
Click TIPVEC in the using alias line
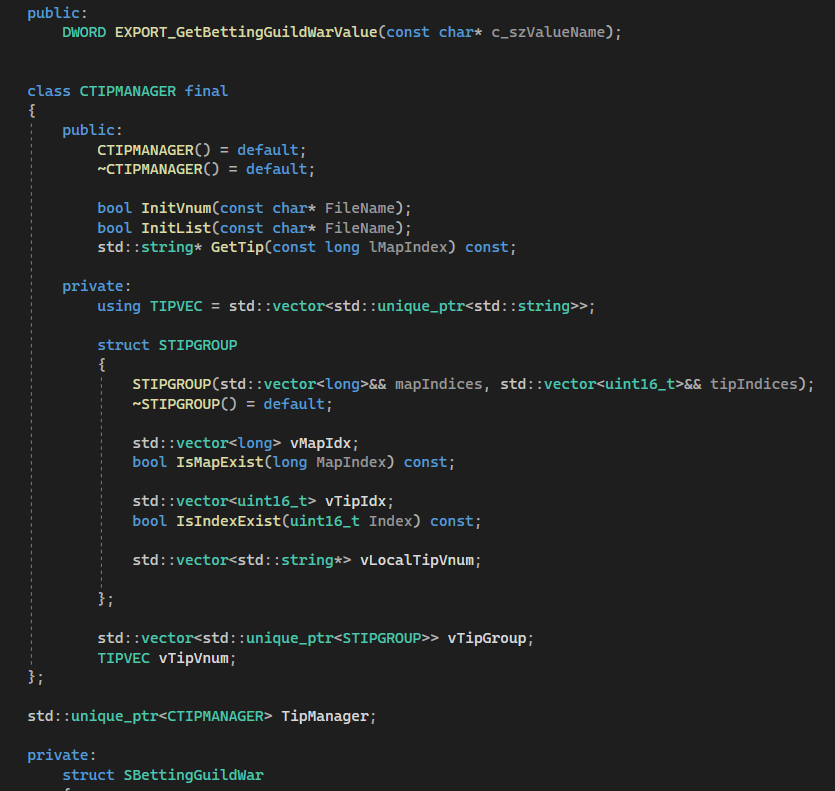[176, 306]
